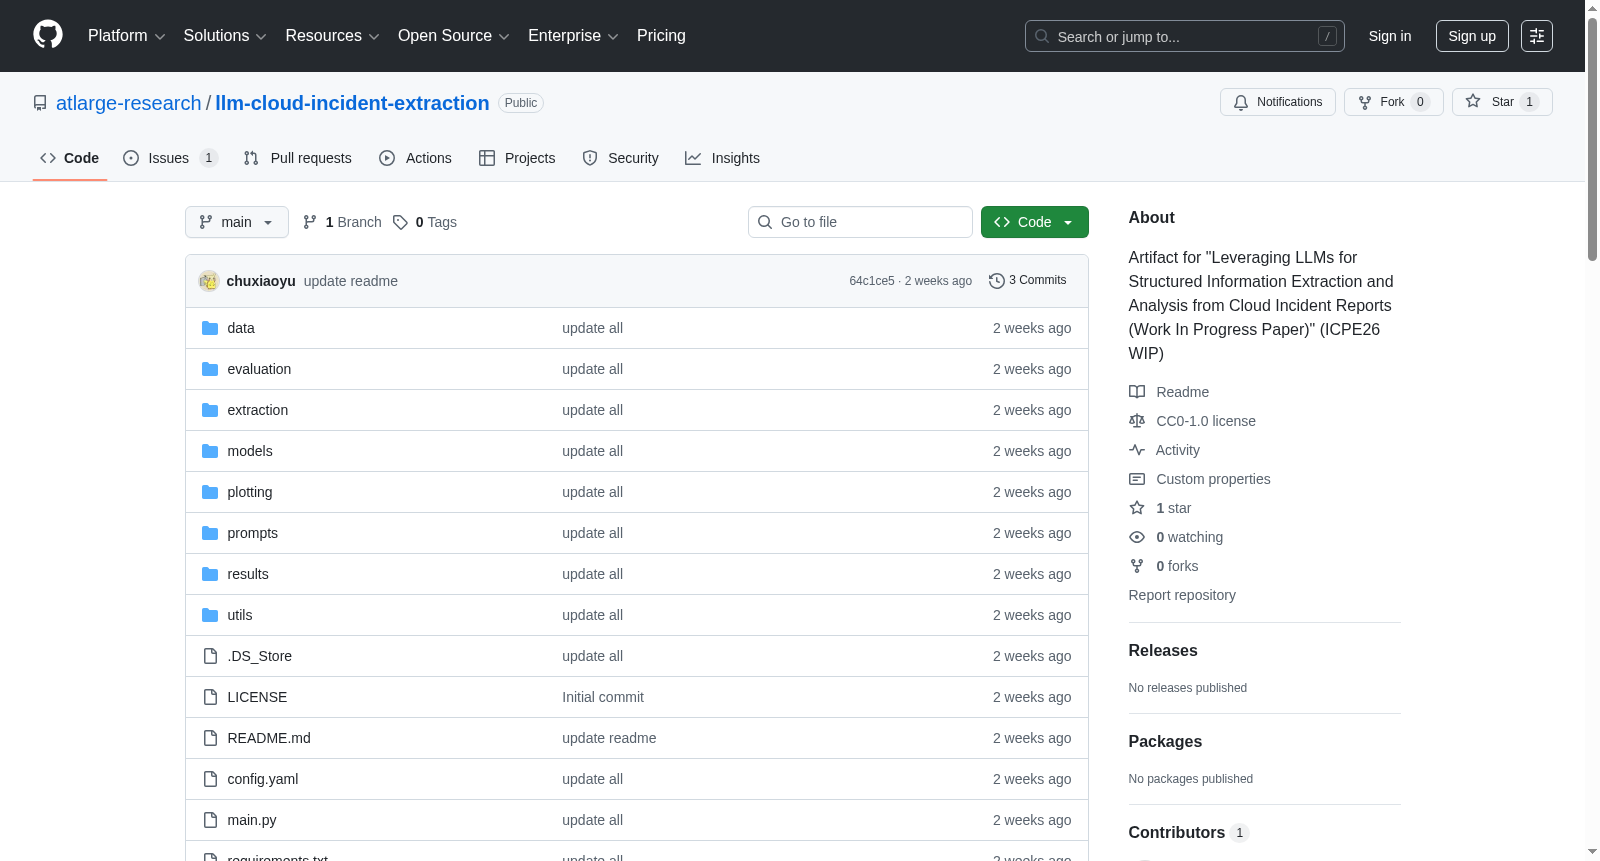Expand the Platform menu
Viewport: 1600px width, 861px height.
127,36
